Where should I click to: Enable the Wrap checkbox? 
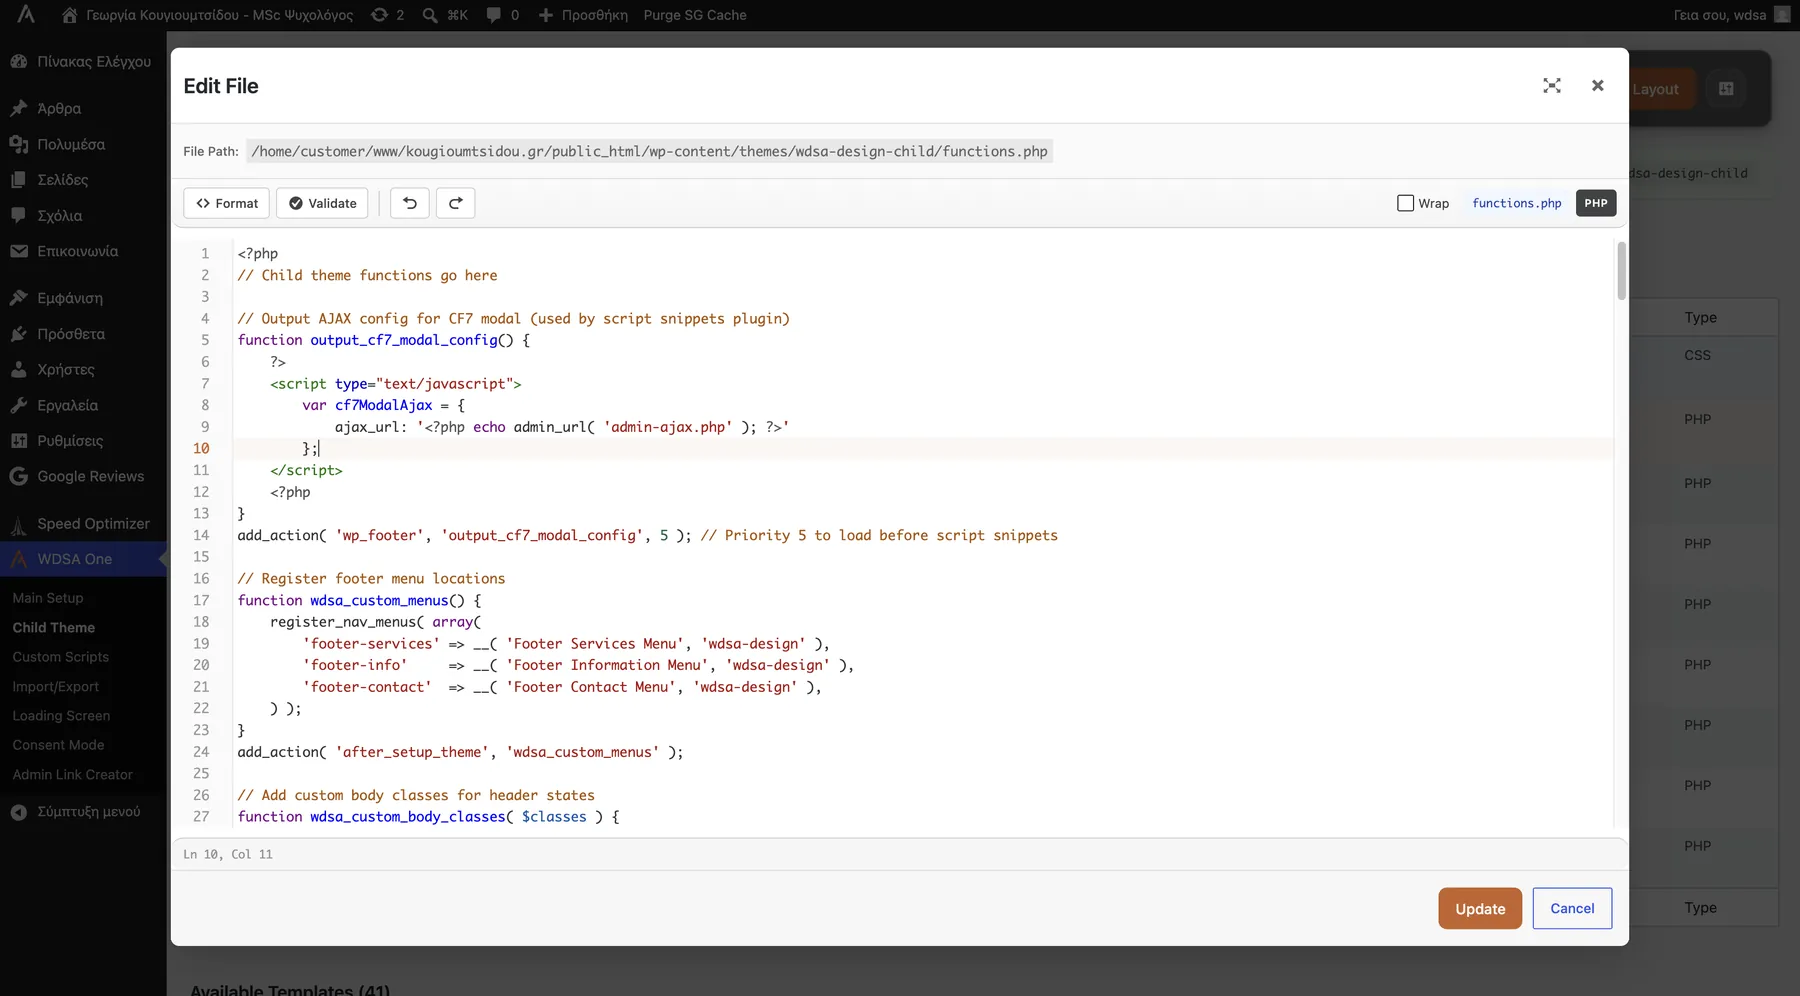1405,203
